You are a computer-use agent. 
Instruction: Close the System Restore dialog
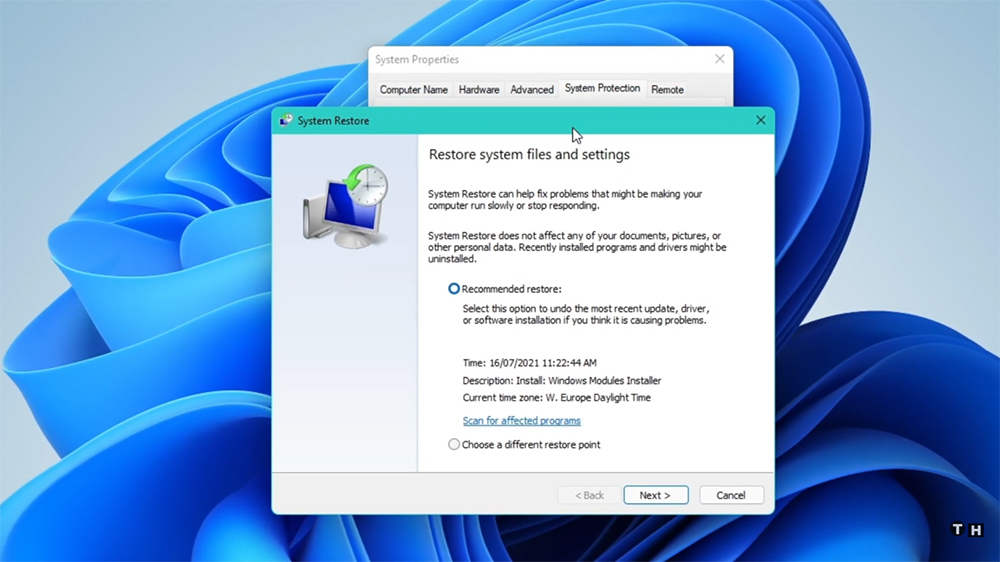tap(760, 121)
